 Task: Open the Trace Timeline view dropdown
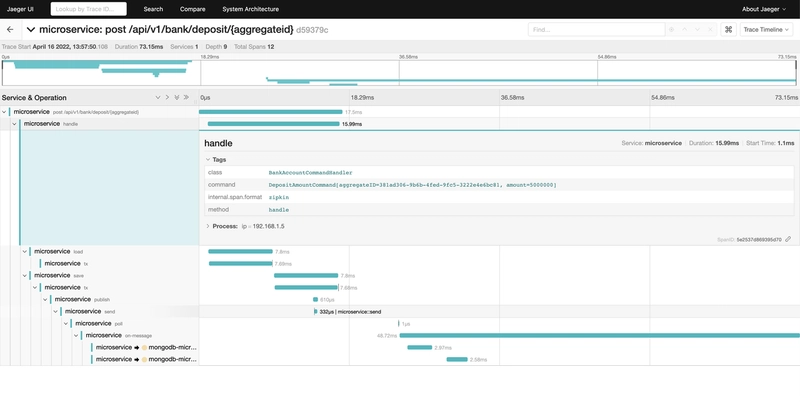(x=767, y=30)
